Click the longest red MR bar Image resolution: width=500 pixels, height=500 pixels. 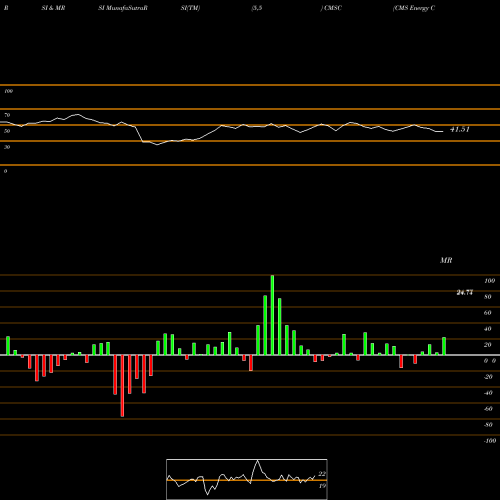(122, 386)
